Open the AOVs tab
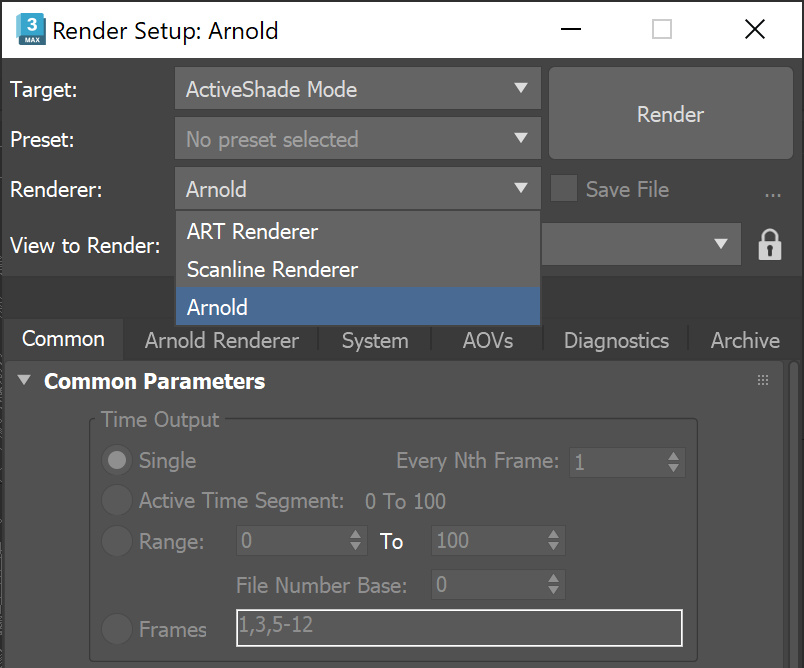The height and width of the screenshot is (668, 804). coord(488,340)
